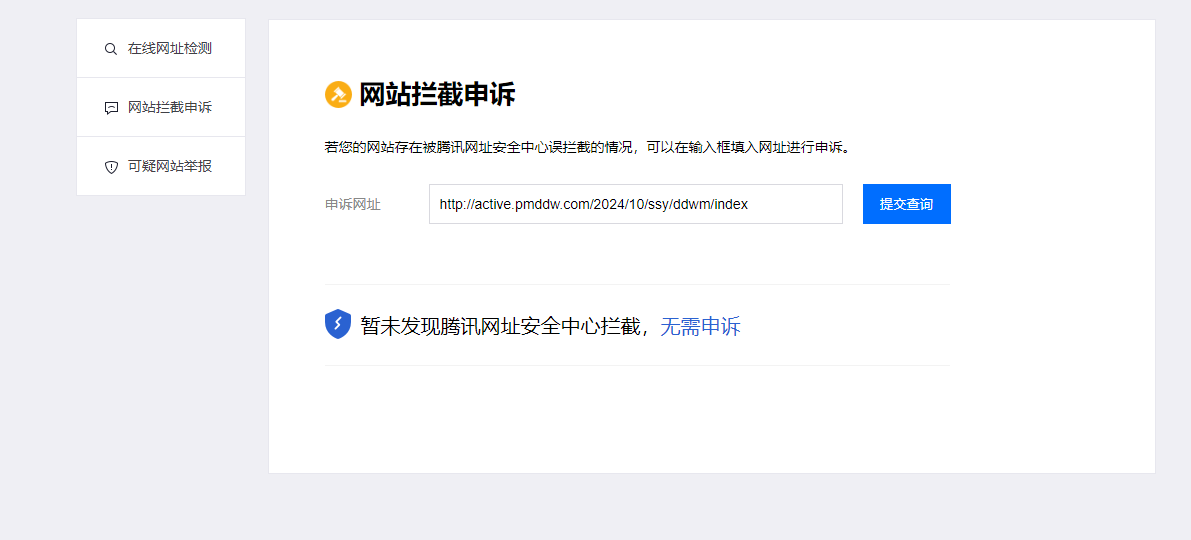Click the blue shield icon beside the result message

338,324
